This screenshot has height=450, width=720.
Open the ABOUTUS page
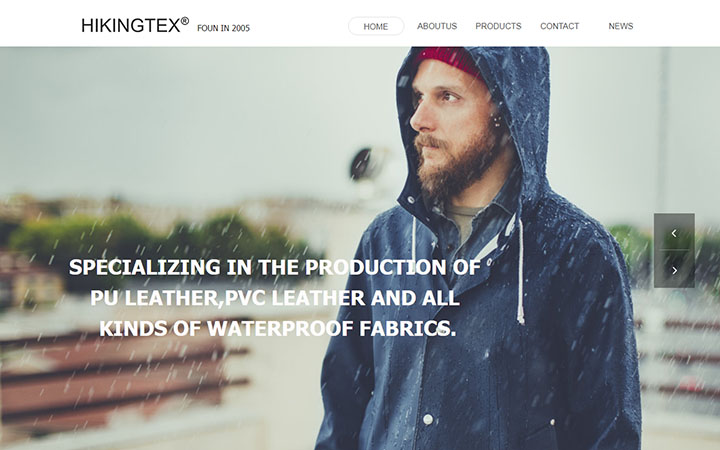437,26
